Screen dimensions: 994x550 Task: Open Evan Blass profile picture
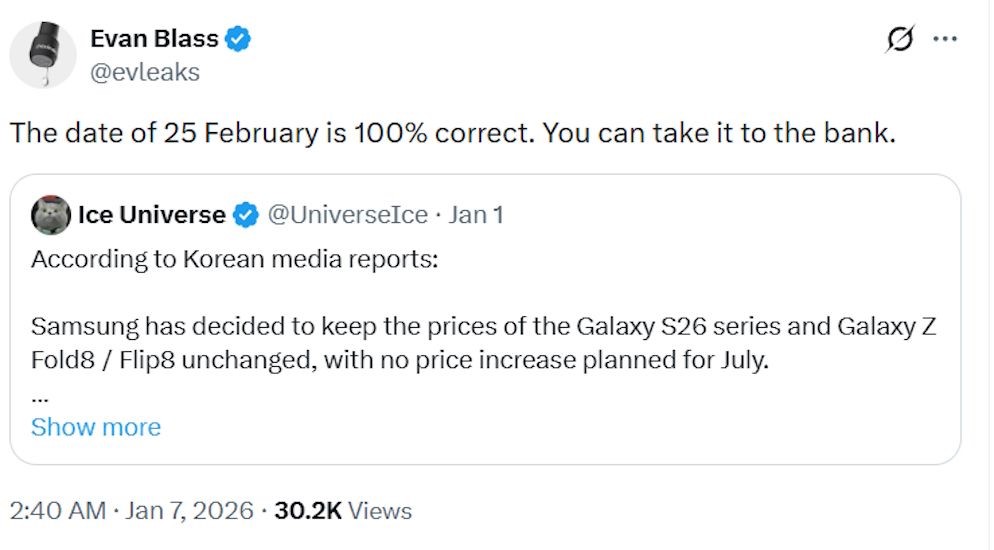43,55
